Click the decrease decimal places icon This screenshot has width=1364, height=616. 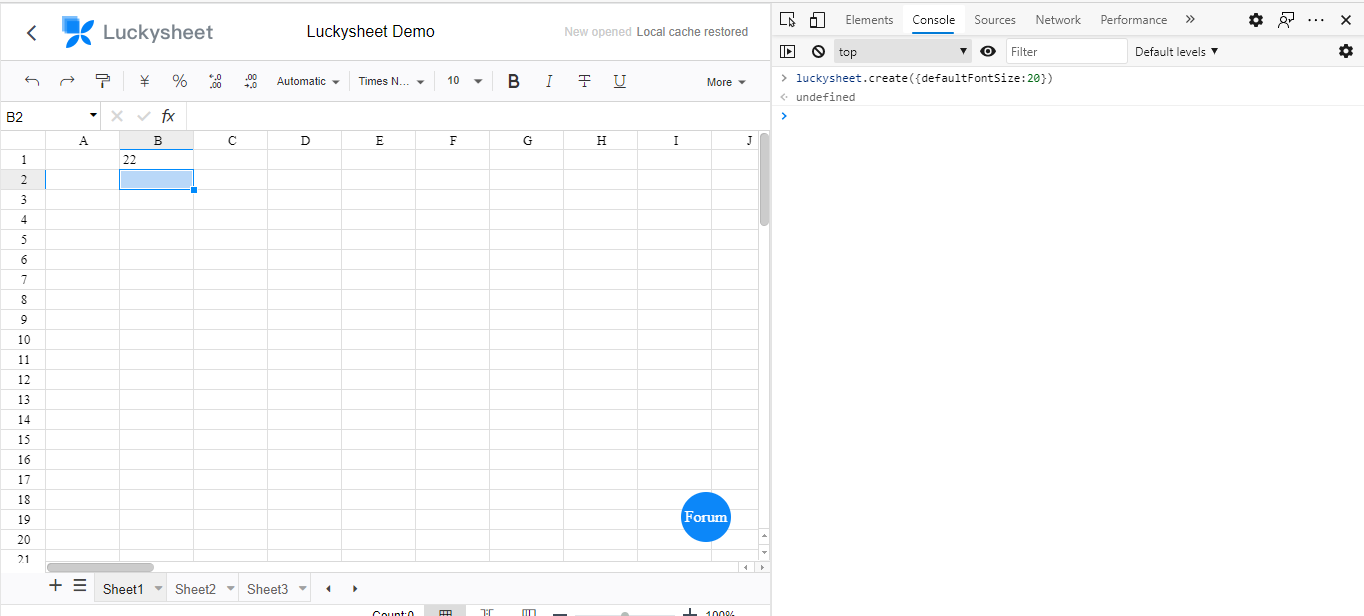215,82
